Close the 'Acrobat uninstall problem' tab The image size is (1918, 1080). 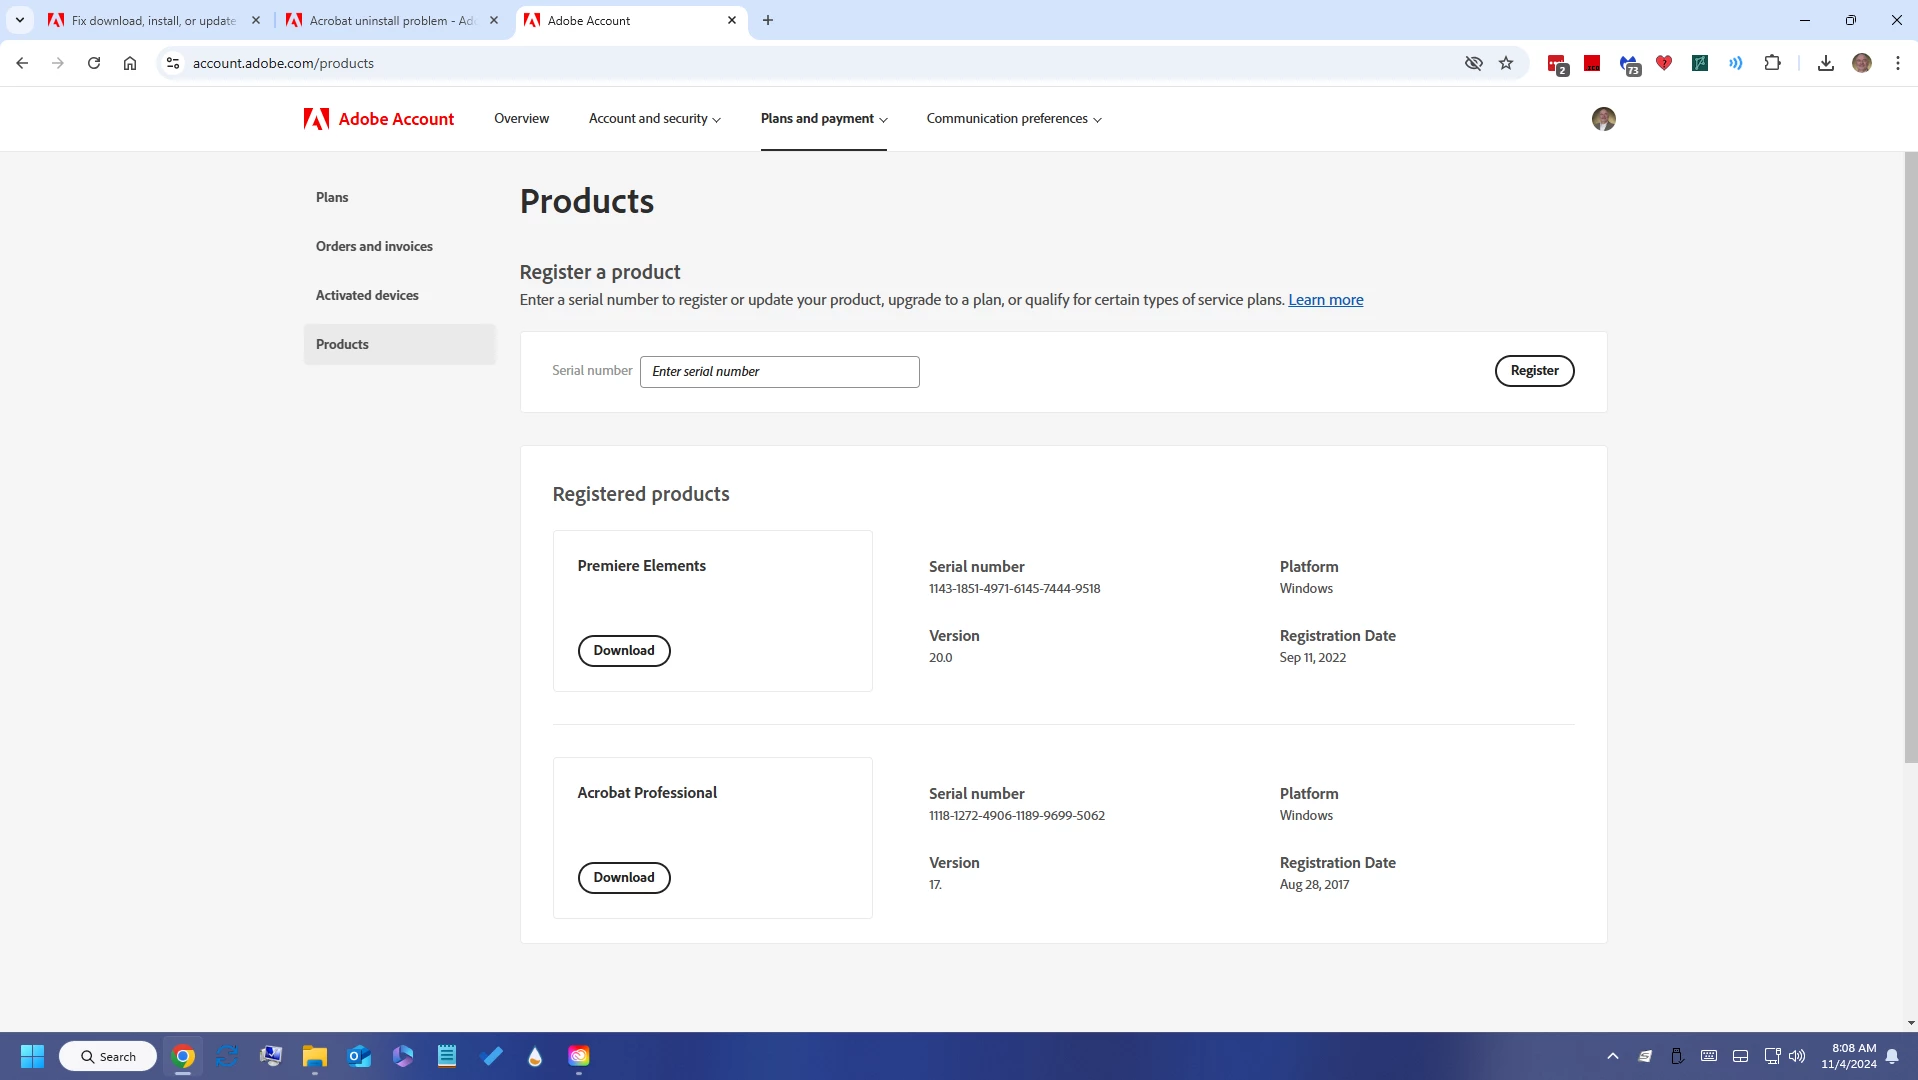pos(494,20)
